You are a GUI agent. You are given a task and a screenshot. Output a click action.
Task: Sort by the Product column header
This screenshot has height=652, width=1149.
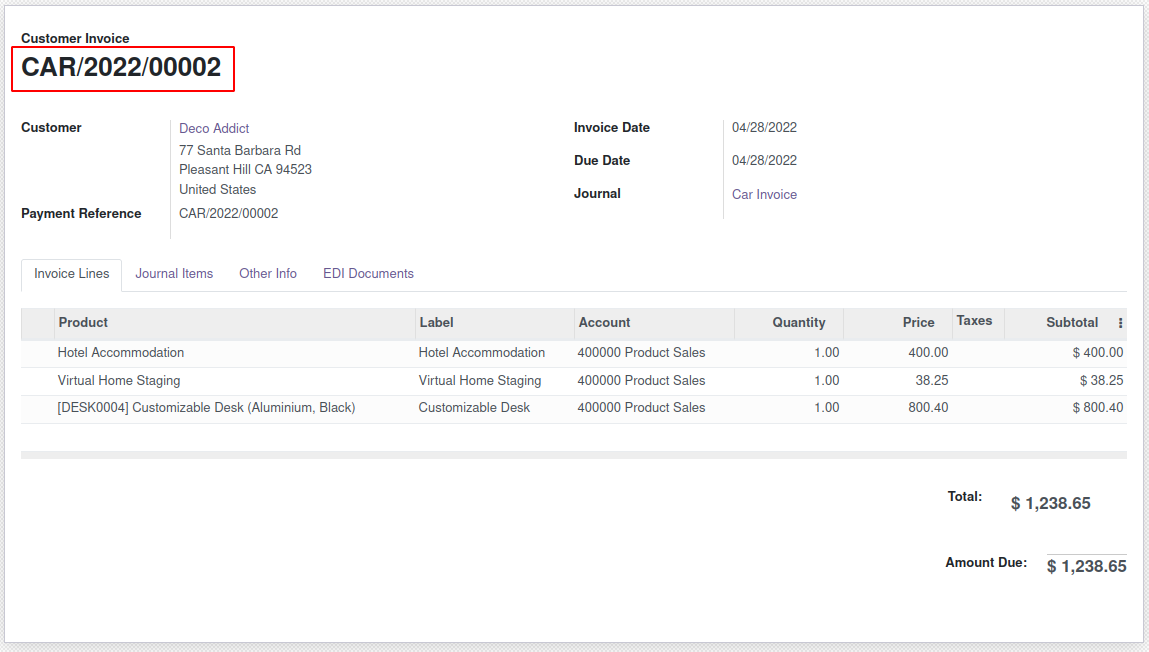[x=84, y=323]
